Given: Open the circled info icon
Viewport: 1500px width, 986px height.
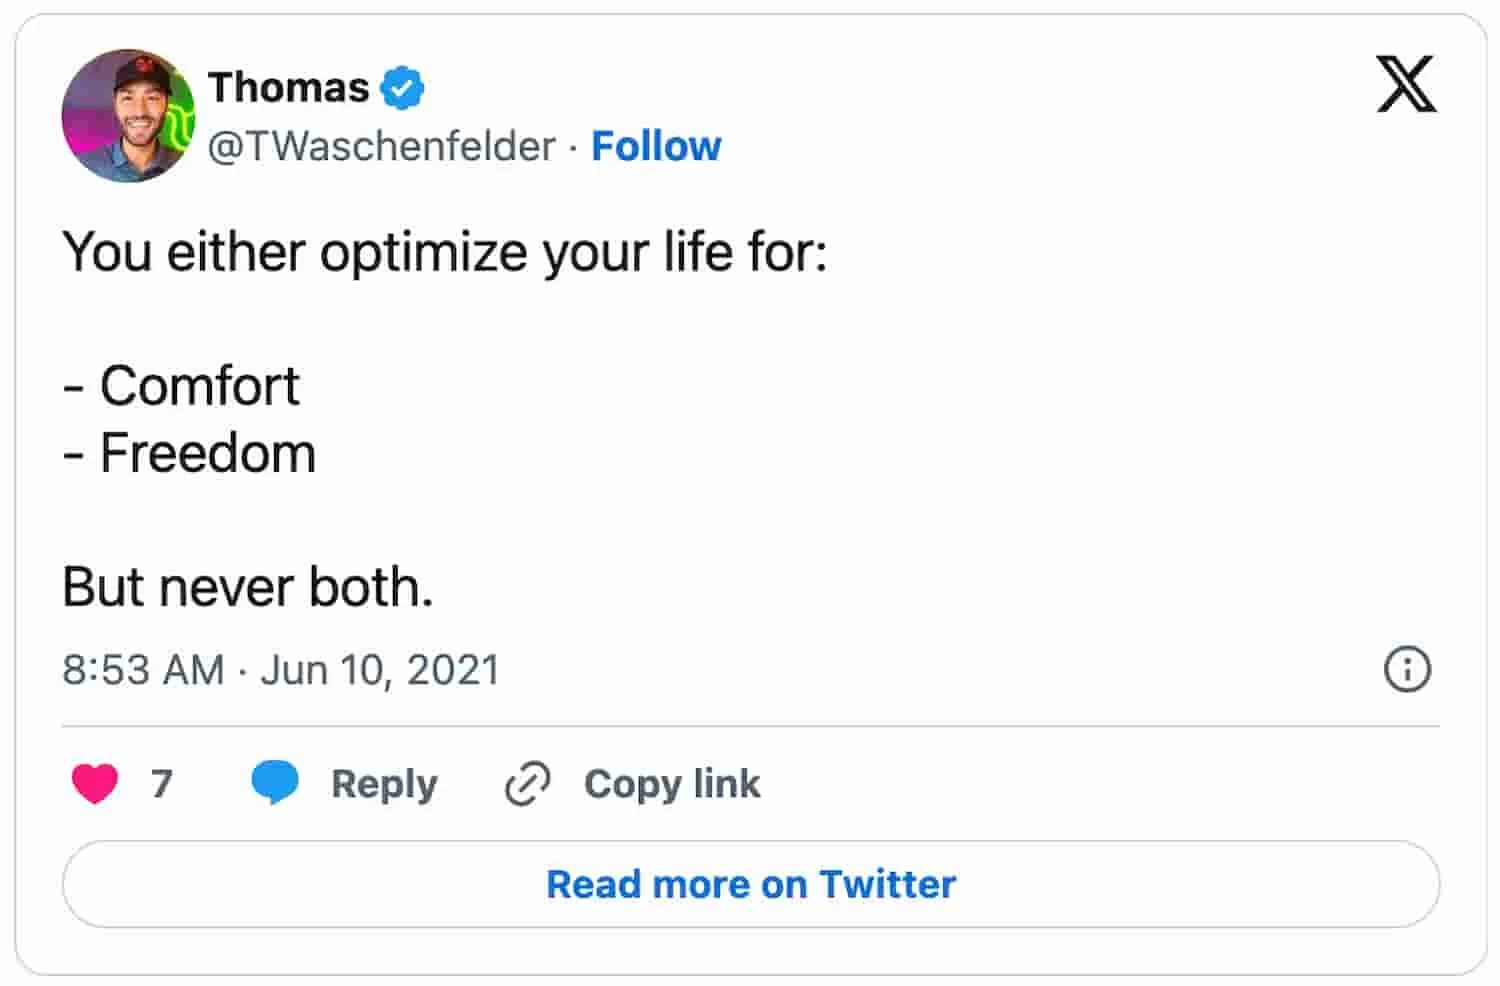Looking at the screenshot, I should click(1407, 669).
